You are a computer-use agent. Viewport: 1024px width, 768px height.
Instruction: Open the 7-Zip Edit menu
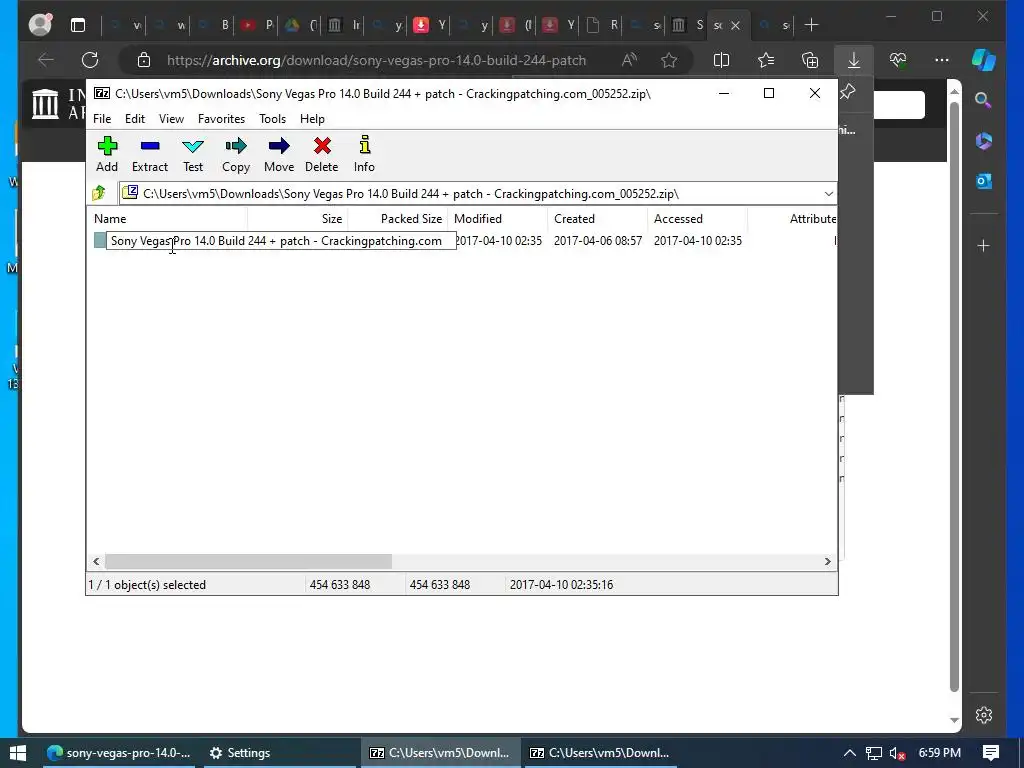[x=135, y=119]
